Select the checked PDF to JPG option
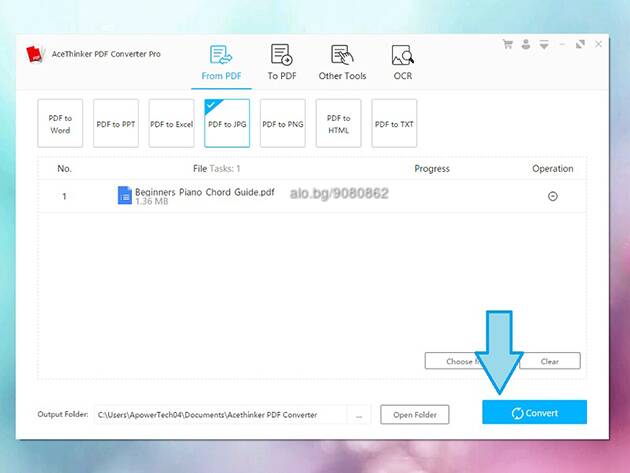Screen dimensions: 630x473 (227, 123)
